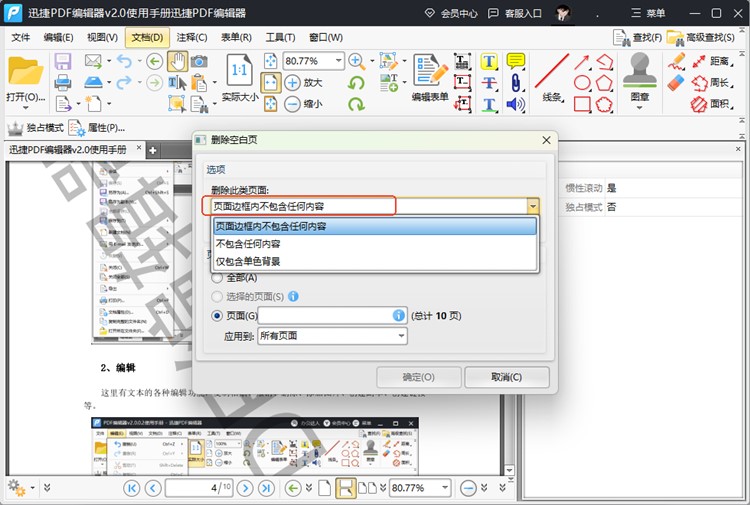
Task: Select the red Line drawing tool
Action: coord(552,77)
